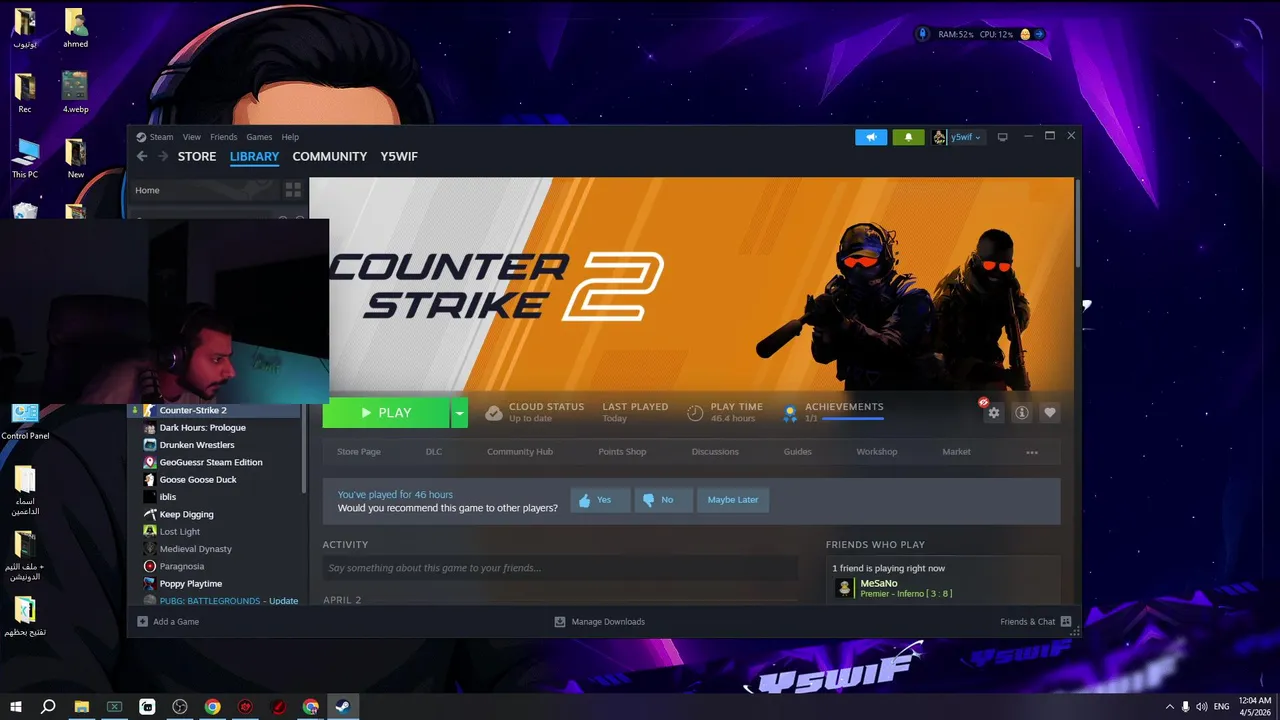The image size is (1280, 720).
Task: Open the Rec desktop folder
Action: pyautogui.click(x=25, y=93)
